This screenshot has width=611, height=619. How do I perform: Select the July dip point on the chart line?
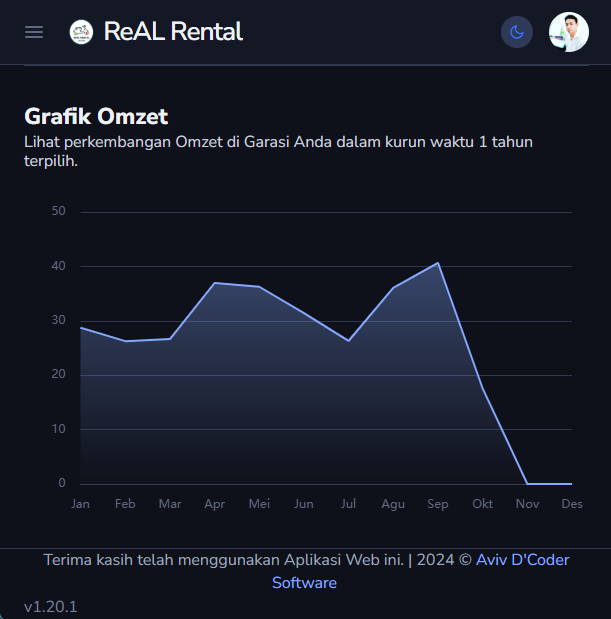click(x=348, y=341)
